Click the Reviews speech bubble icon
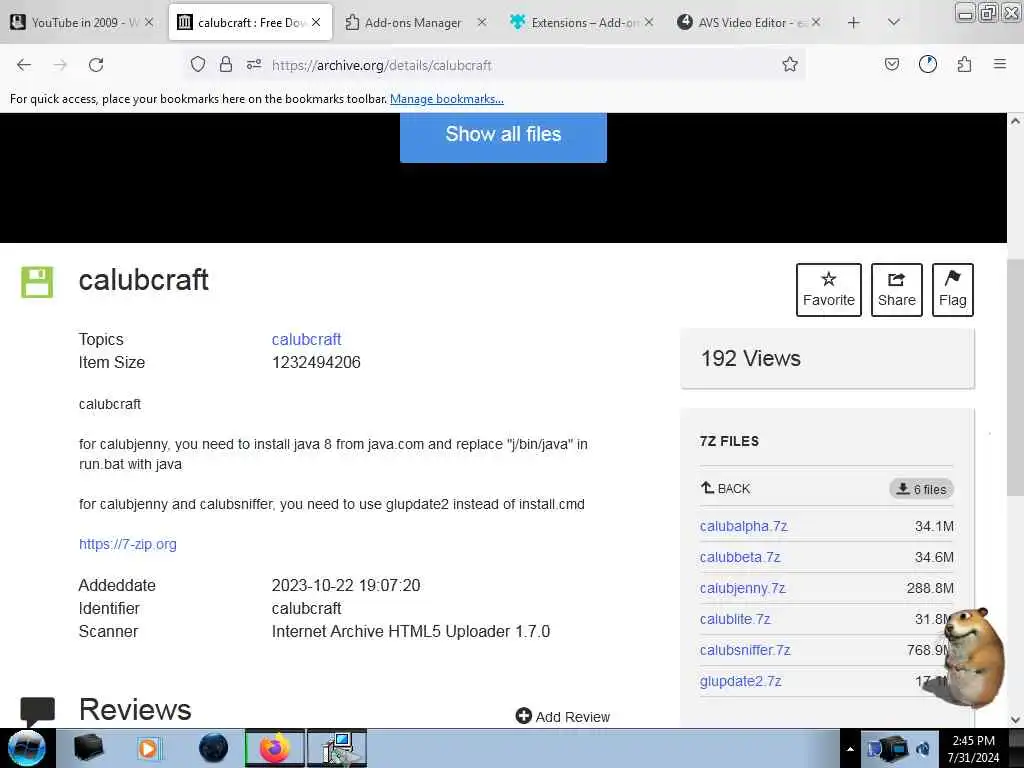This screenshot has width=1024, height=768. (37, 712)
